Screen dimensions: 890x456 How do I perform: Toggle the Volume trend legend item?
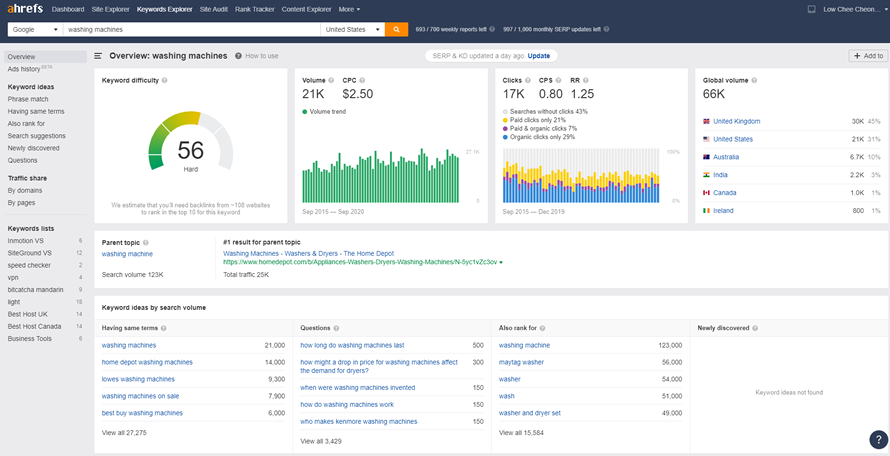point(329,111)
